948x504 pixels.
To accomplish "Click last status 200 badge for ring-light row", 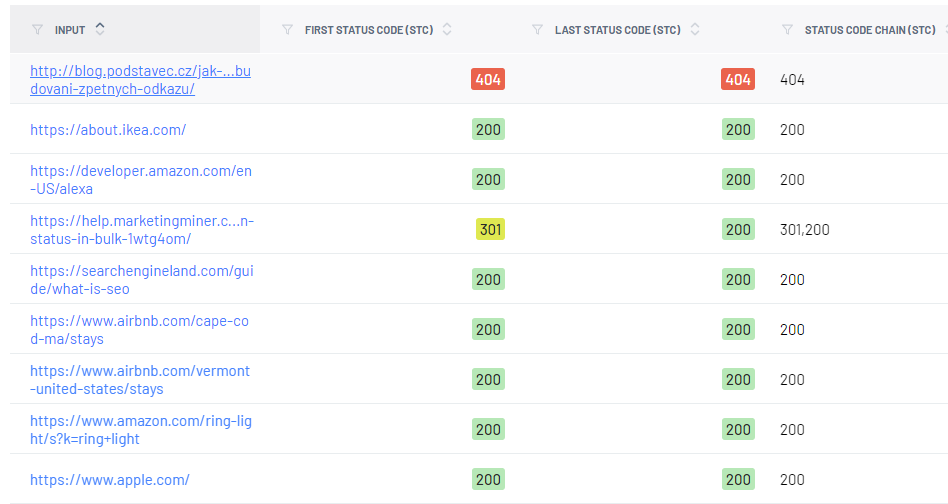I will 738,430.
